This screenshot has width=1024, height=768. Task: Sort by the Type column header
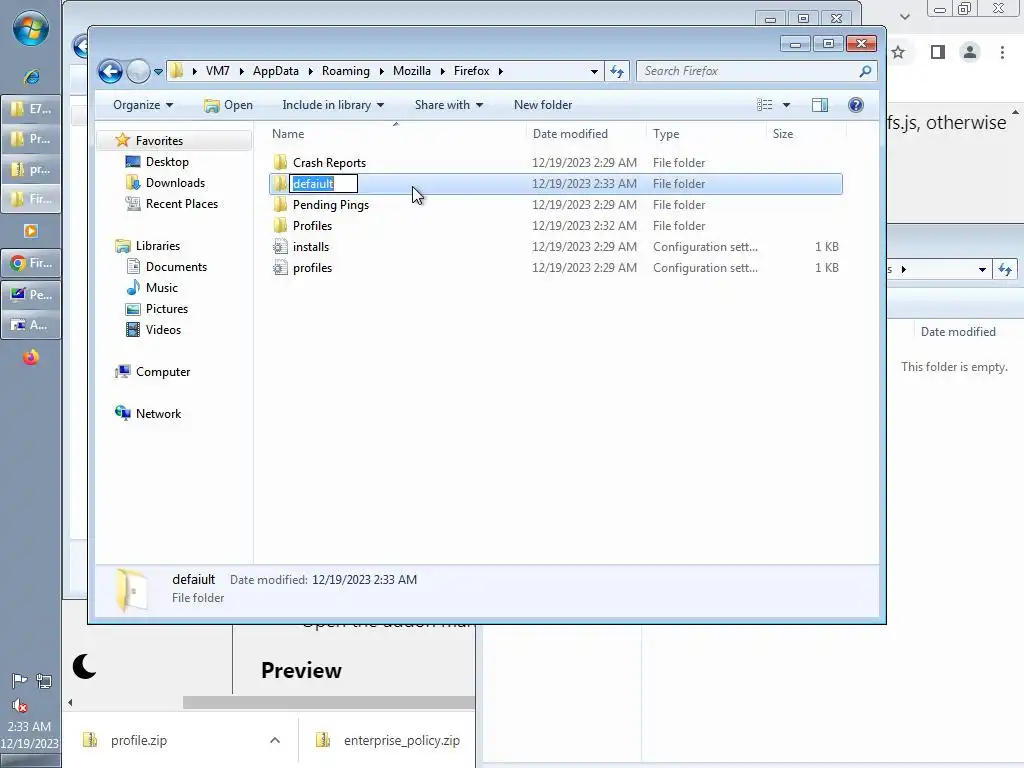(x=666, y=134)
